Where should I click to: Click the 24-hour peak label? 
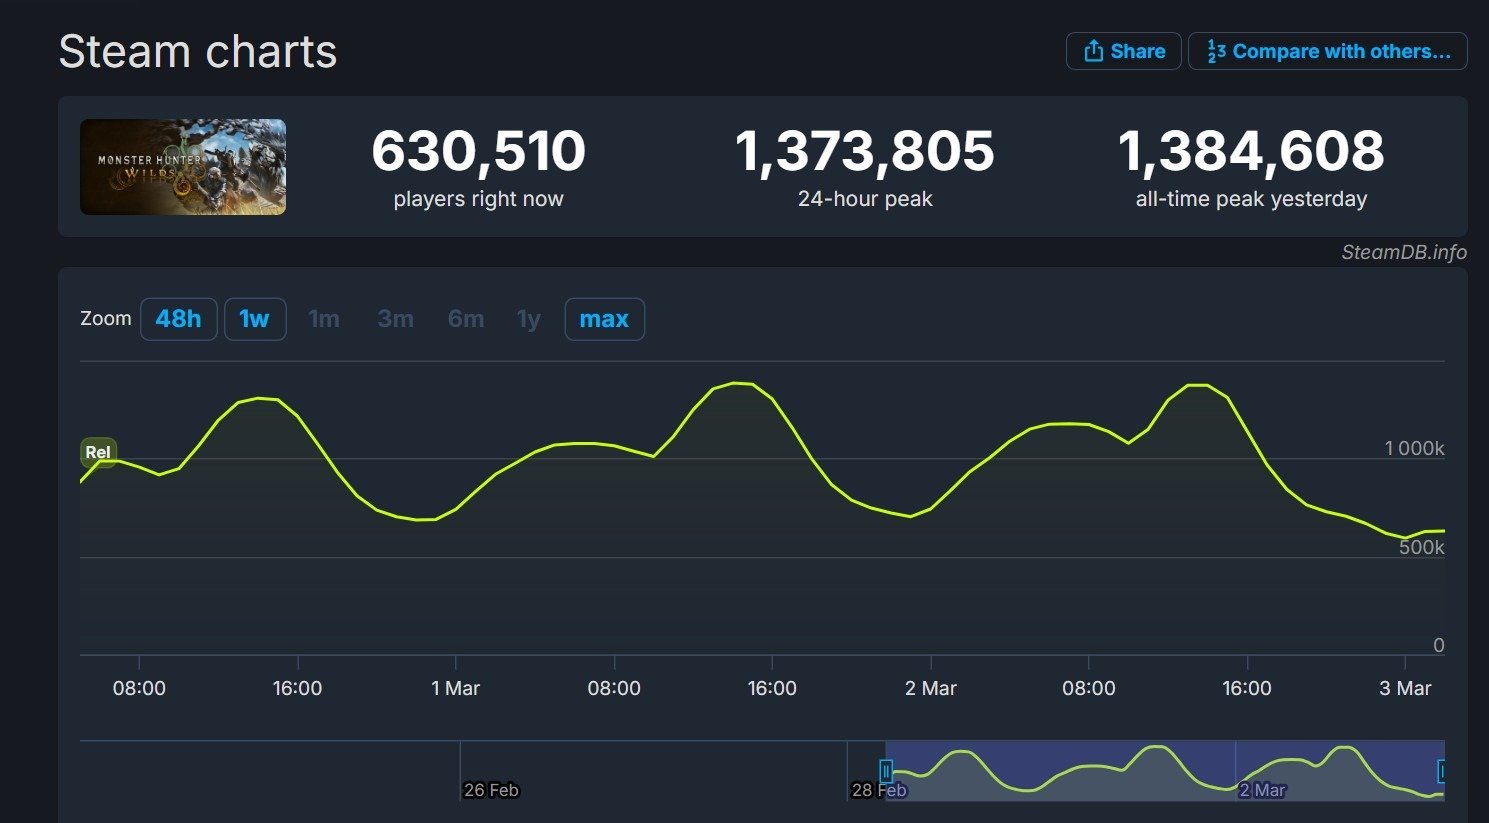[x=865, y=199]
